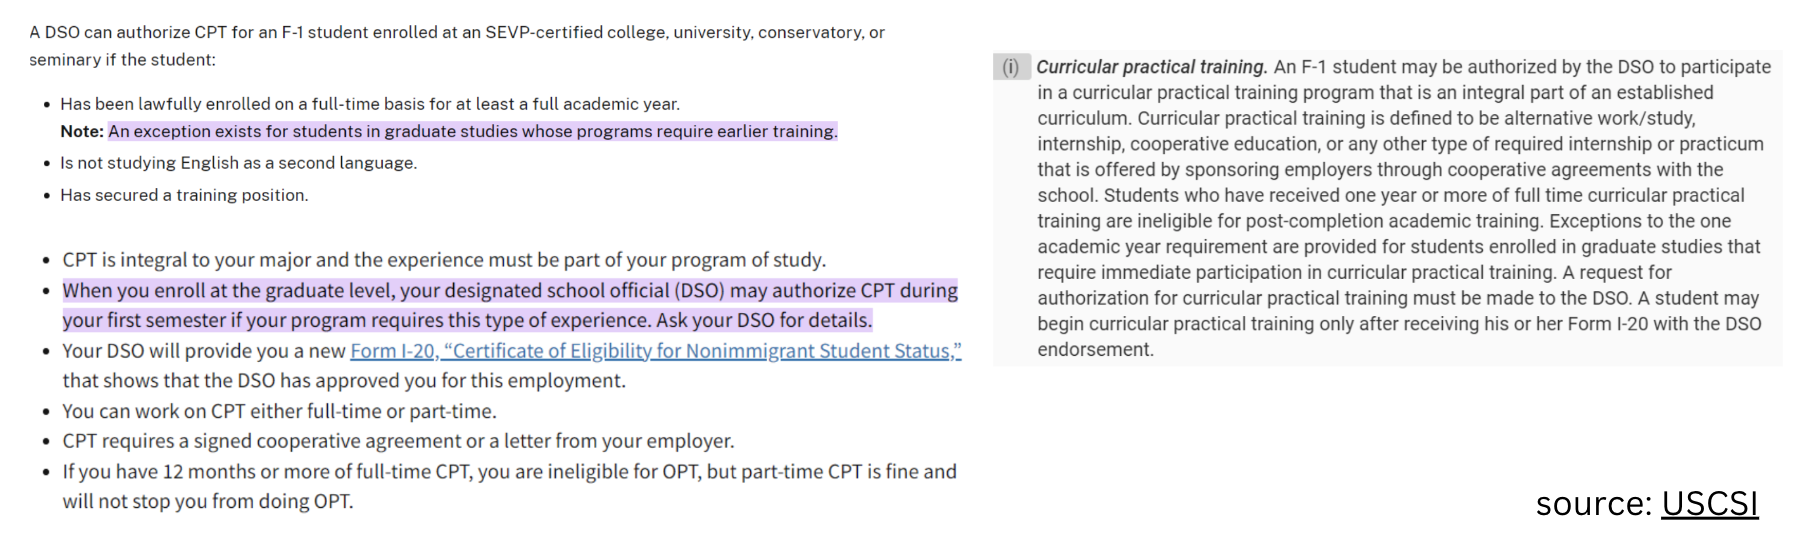This screenshot has width=1812, height=542.
Task: Click the word "endorsement." ending the regulation text
Action: pyautogui.click(x=1095, y=350)
